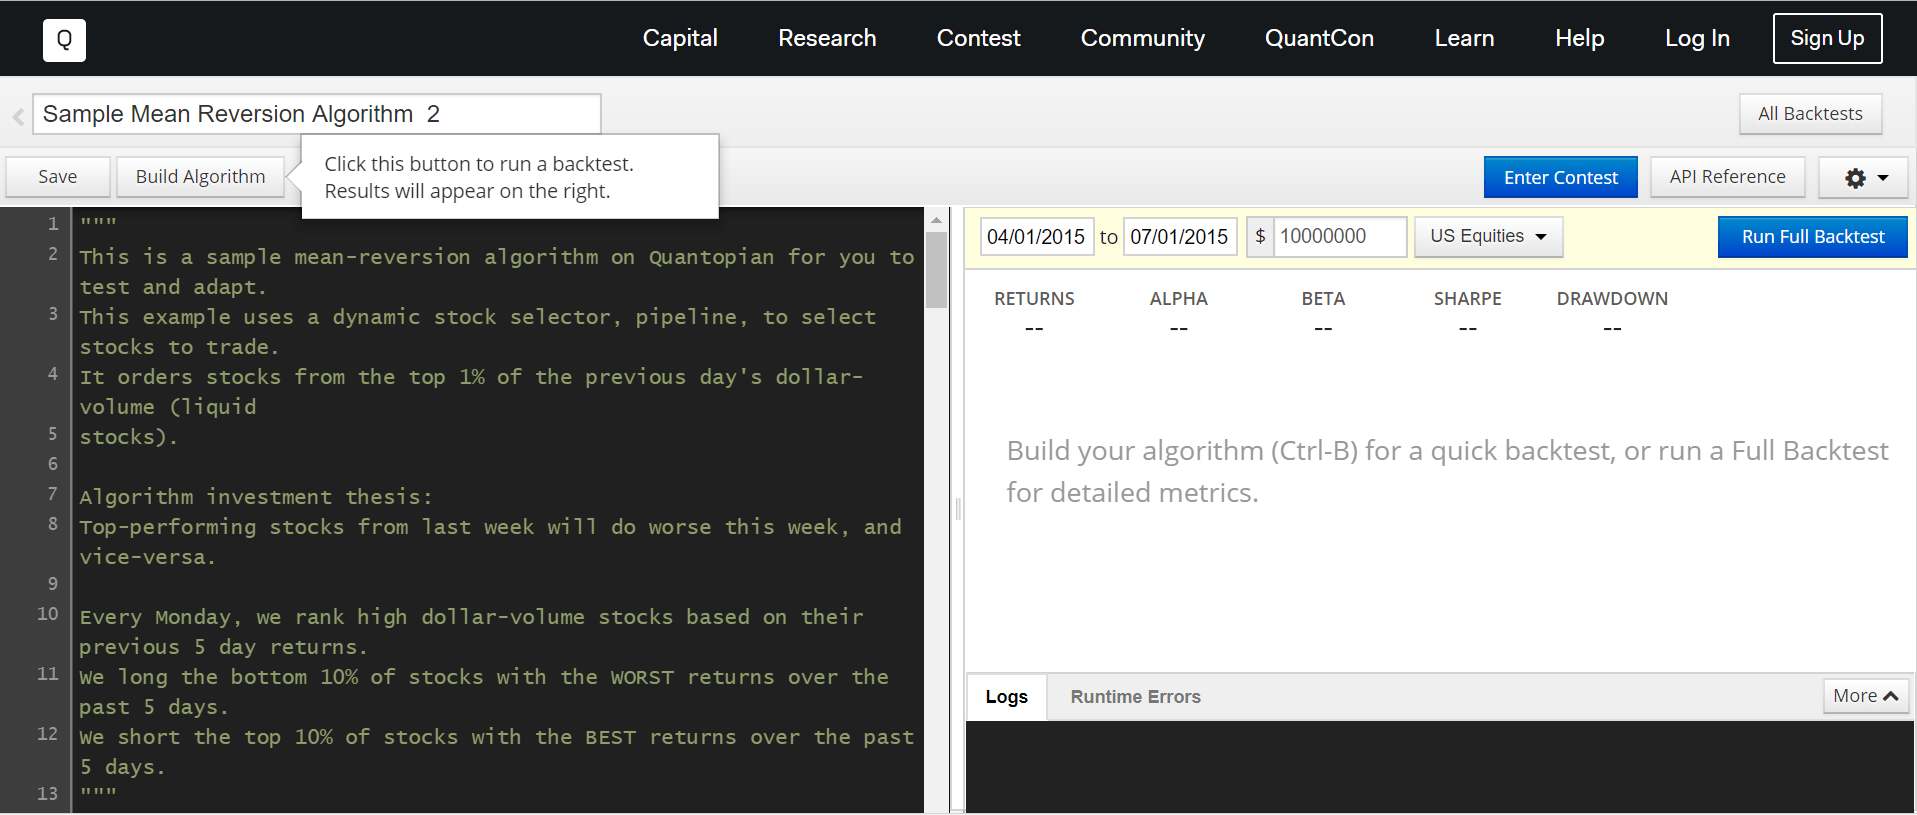
Task: Click Build Algorithm button
Action: tap(200, 177)
